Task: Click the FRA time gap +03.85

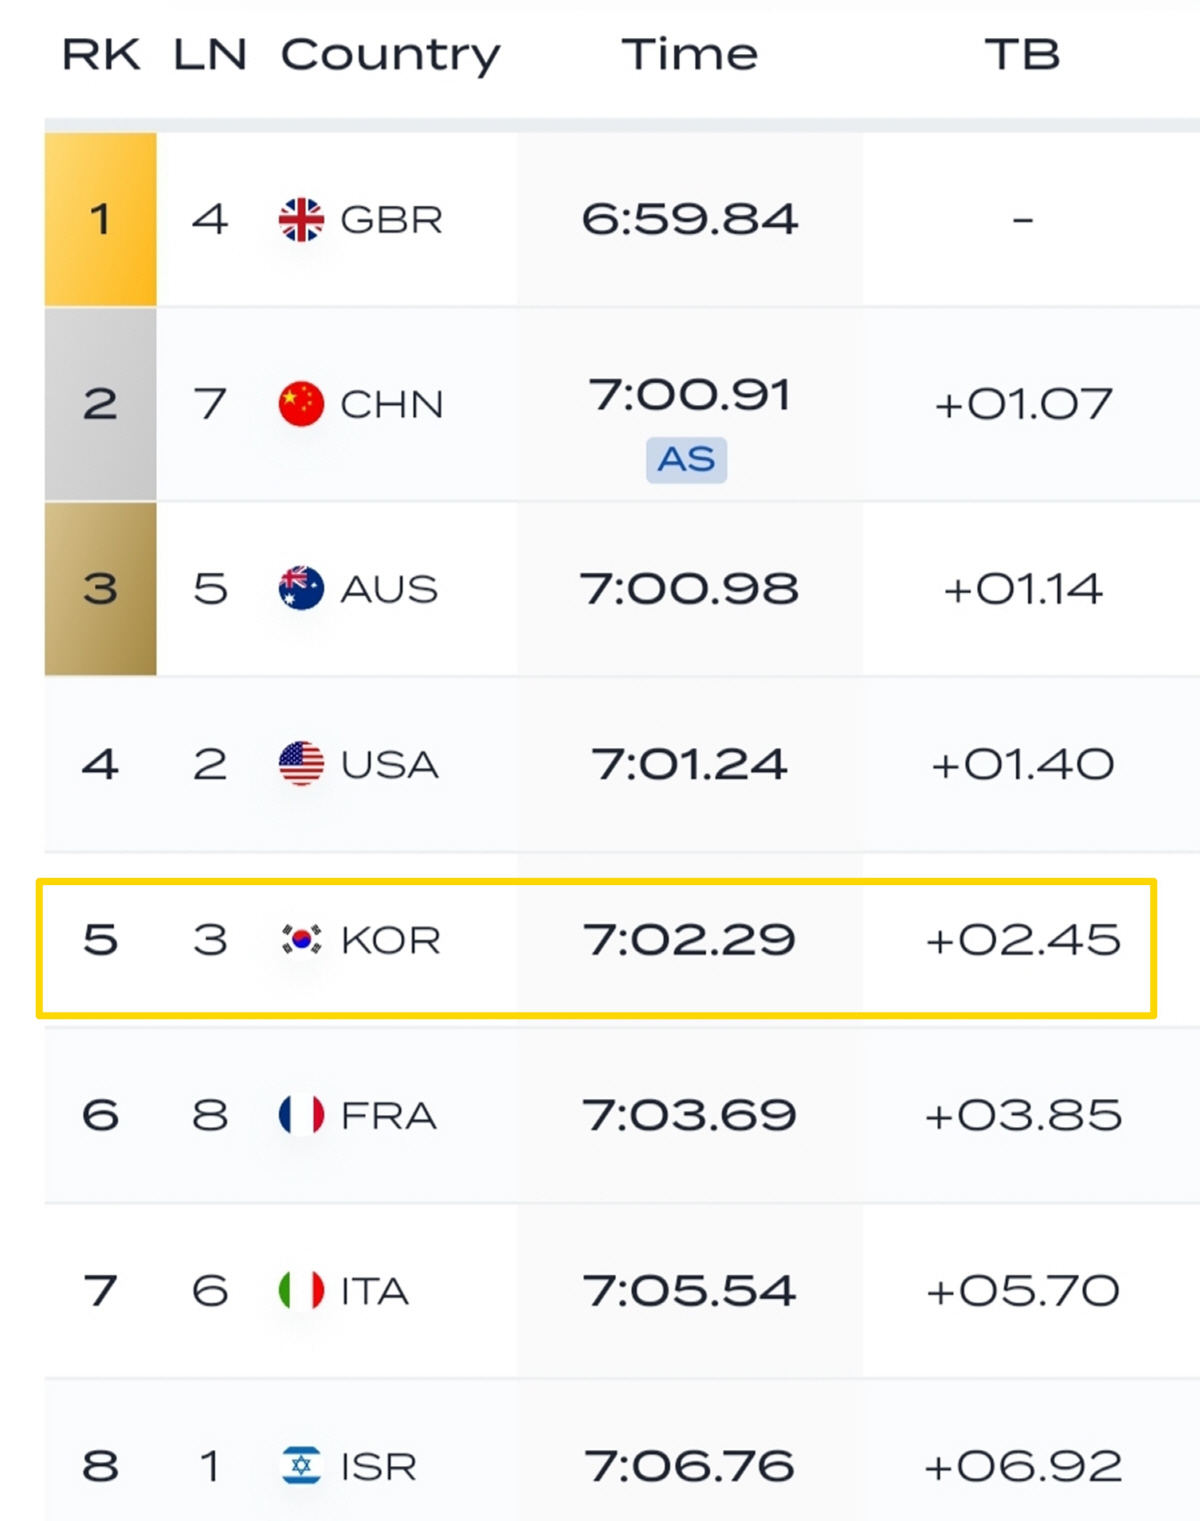Action: click(1023, 1115)
